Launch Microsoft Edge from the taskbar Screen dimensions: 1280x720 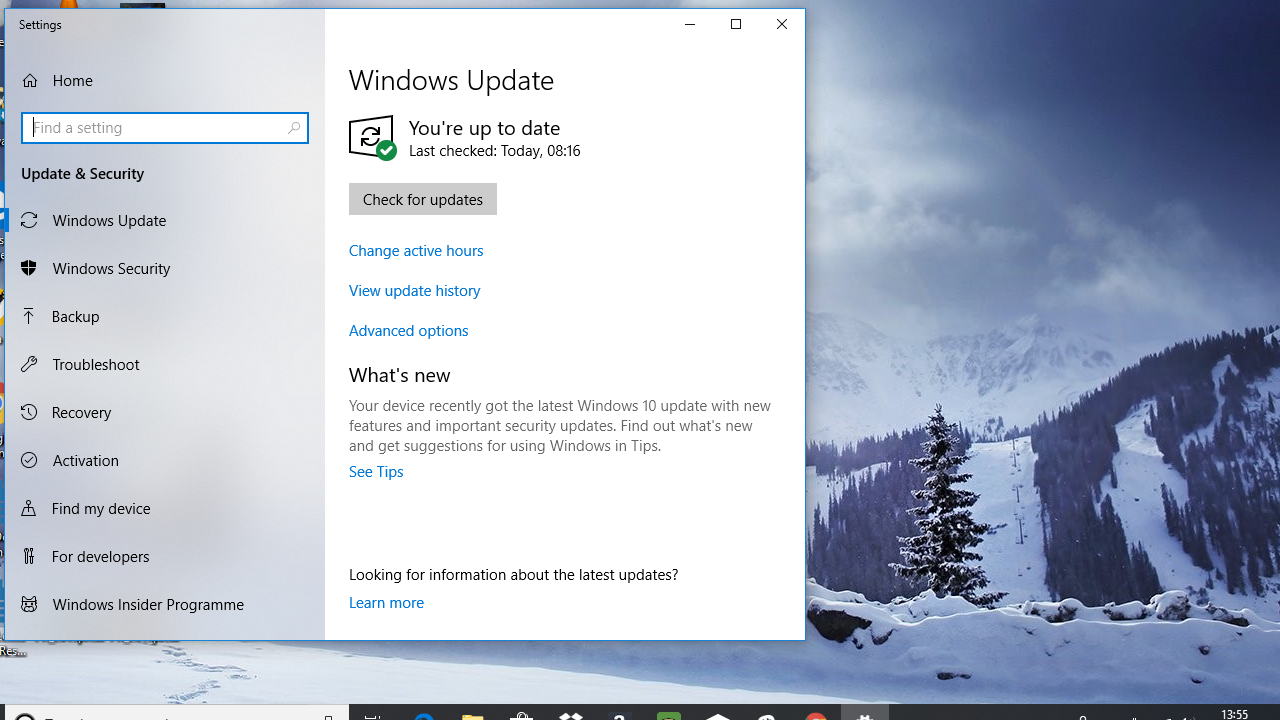click(424, 716)
